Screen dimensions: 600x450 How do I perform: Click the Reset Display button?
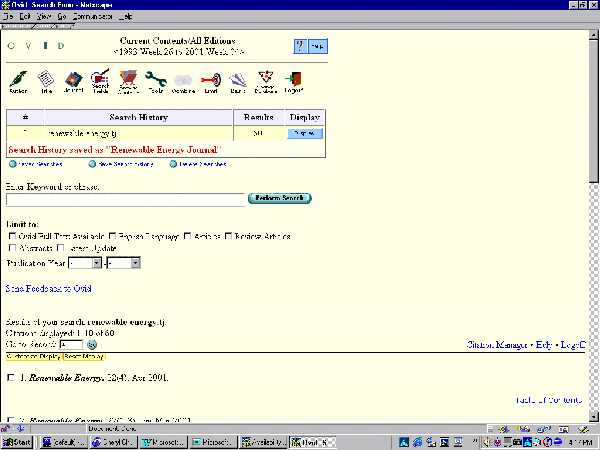[84, 357]
